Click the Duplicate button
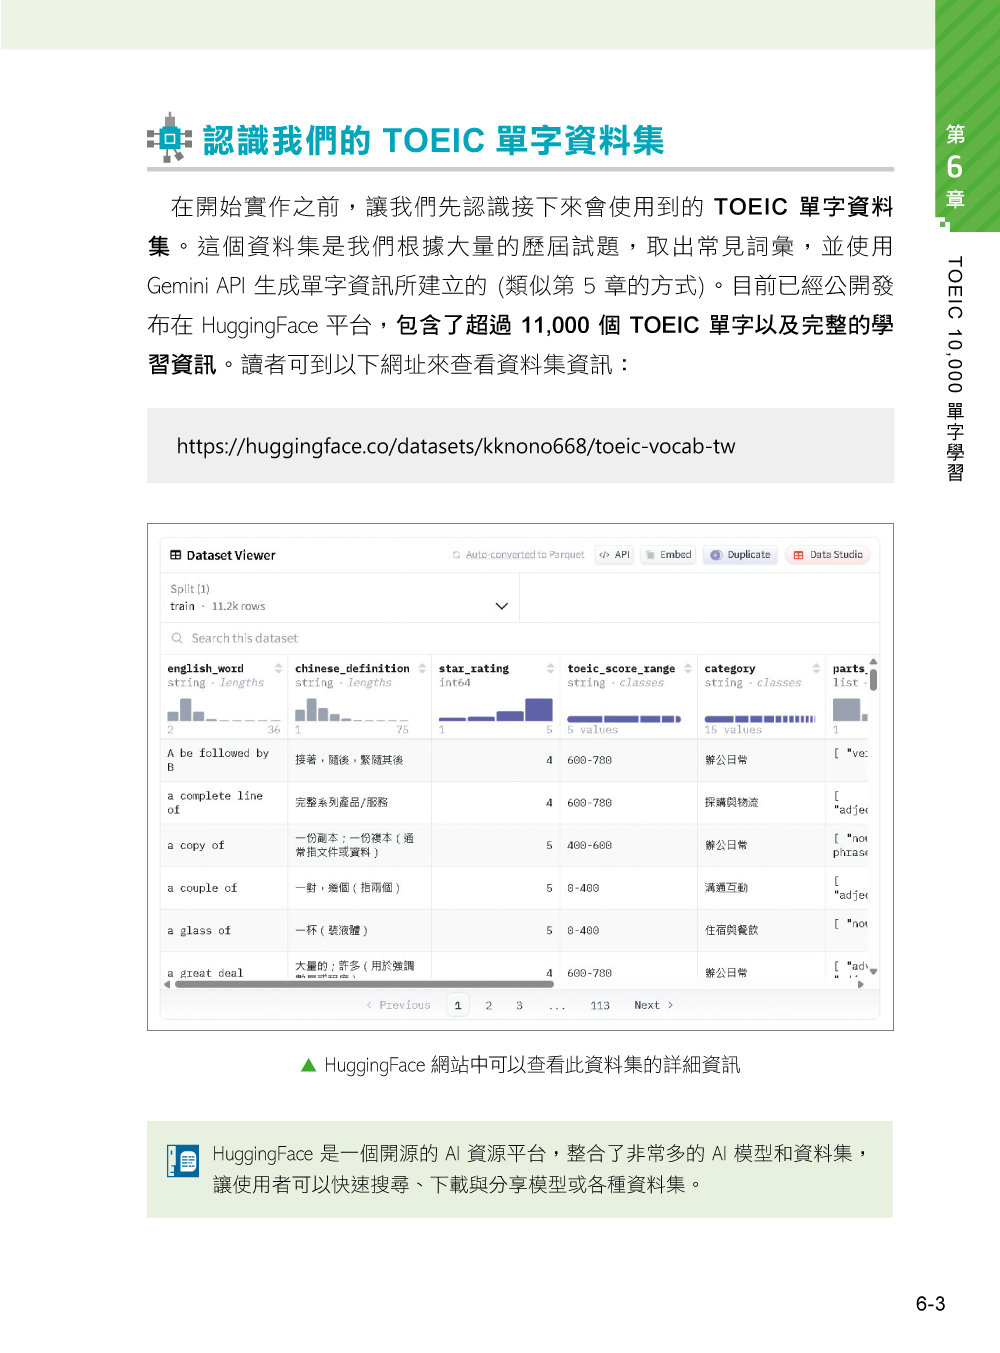Image resolution: width=1000 pixels, height=1353 pixels. pos(740,554)
